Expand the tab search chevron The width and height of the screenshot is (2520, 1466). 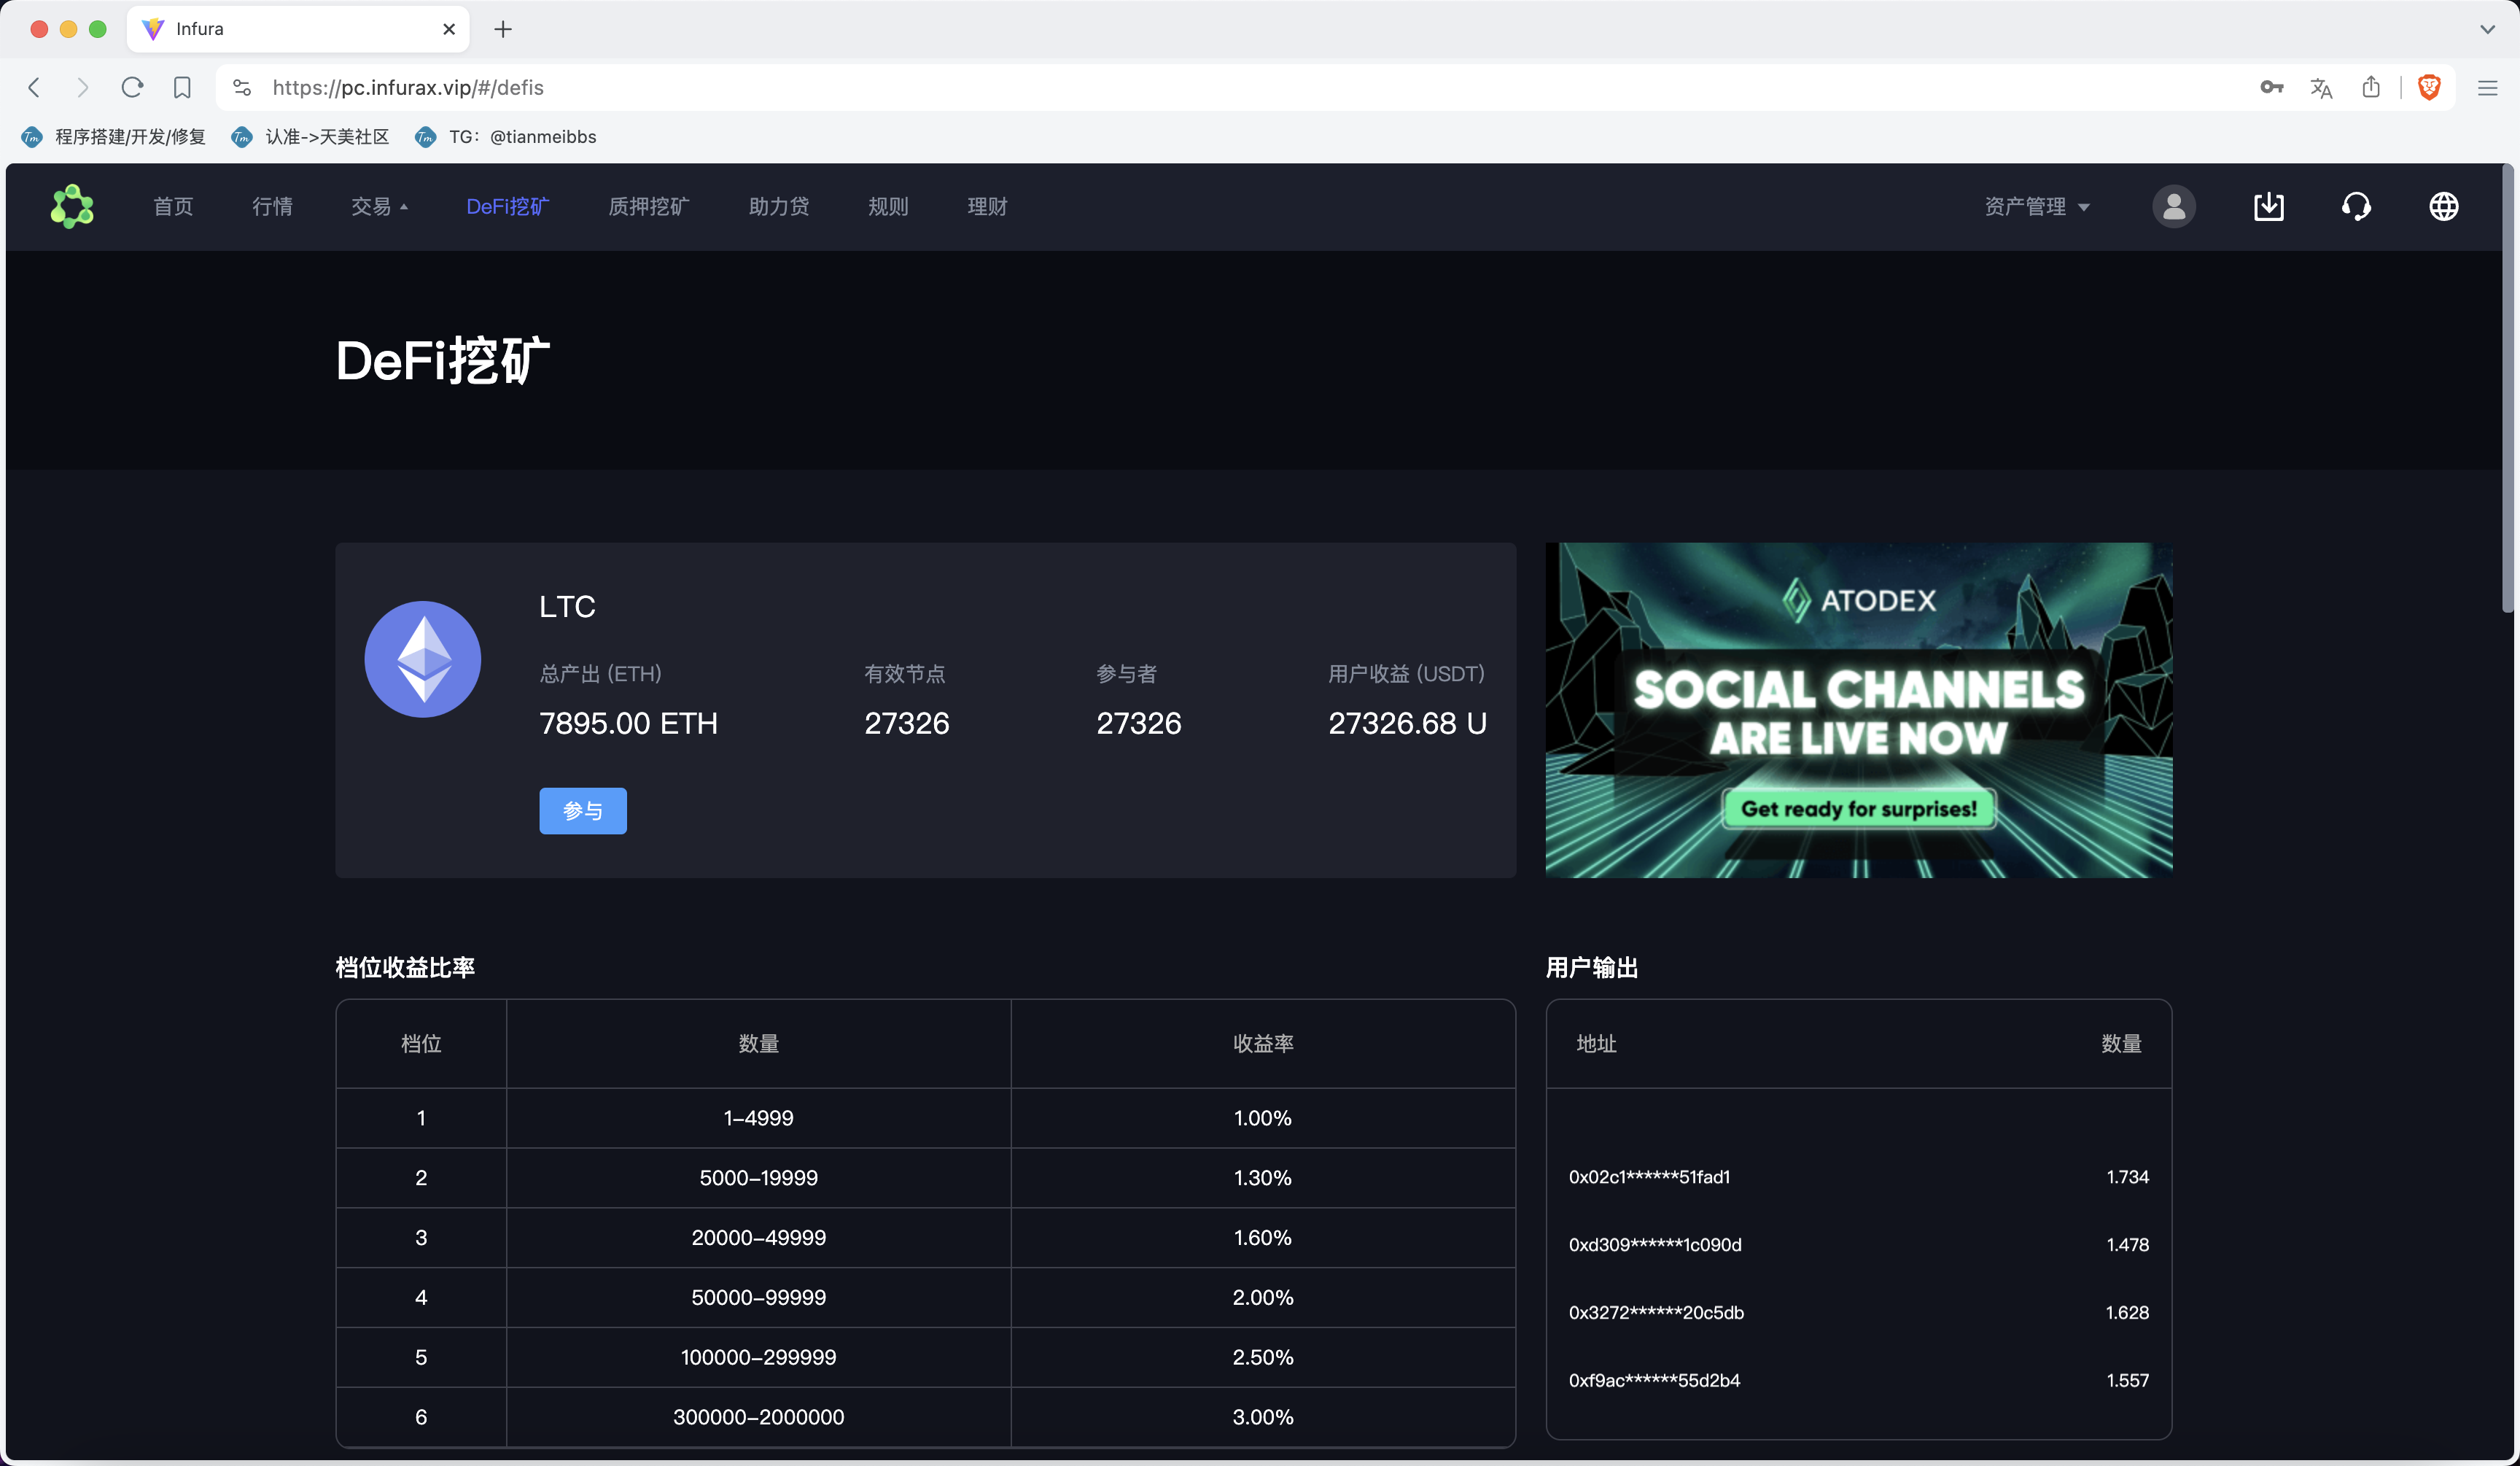pyautogui.click(x=2487, y=29)
